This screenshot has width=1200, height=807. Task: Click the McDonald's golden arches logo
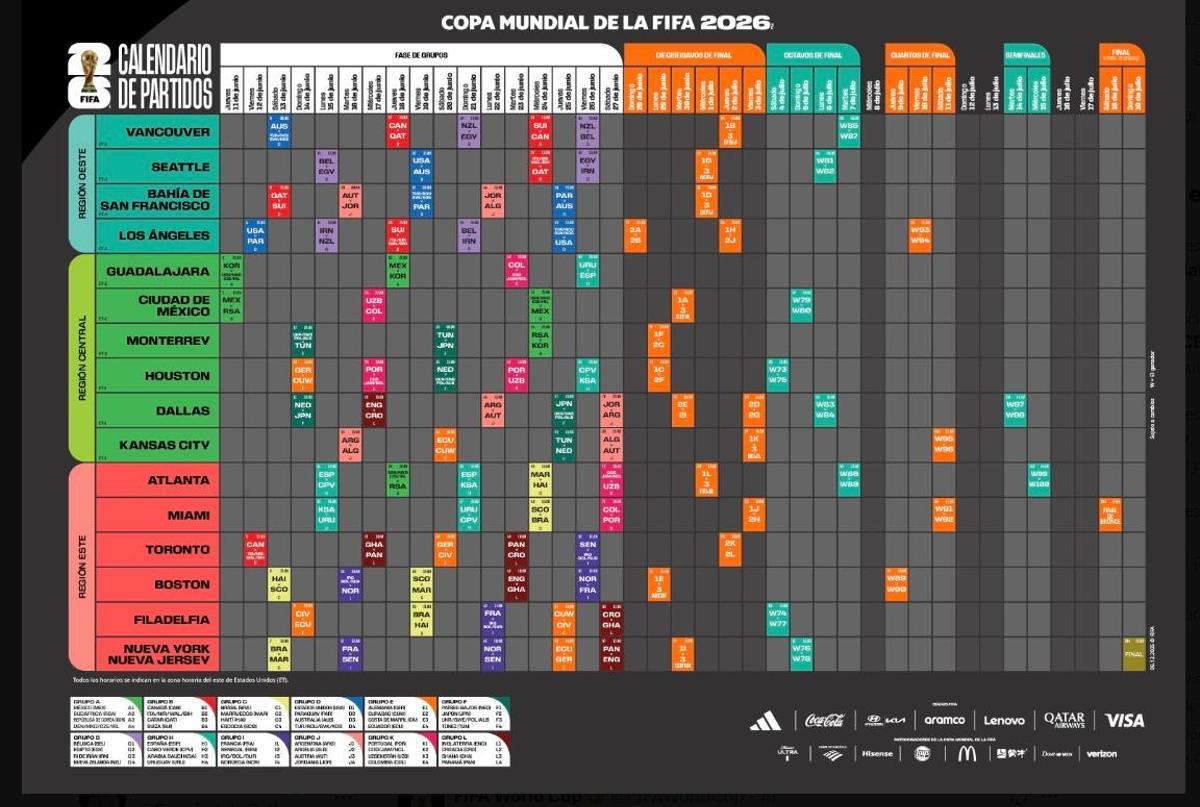coord(966,753)
